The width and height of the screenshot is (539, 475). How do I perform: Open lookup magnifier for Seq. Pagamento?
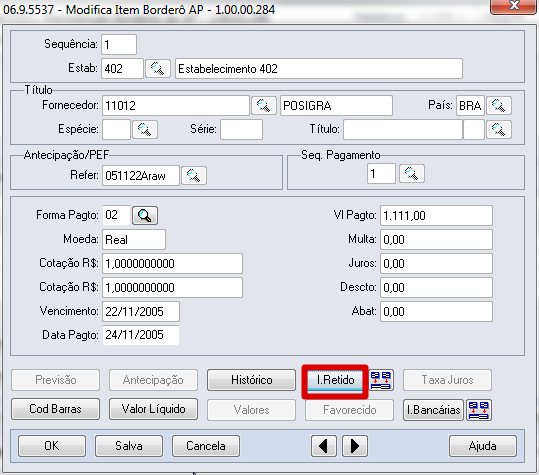click(412, 174)
